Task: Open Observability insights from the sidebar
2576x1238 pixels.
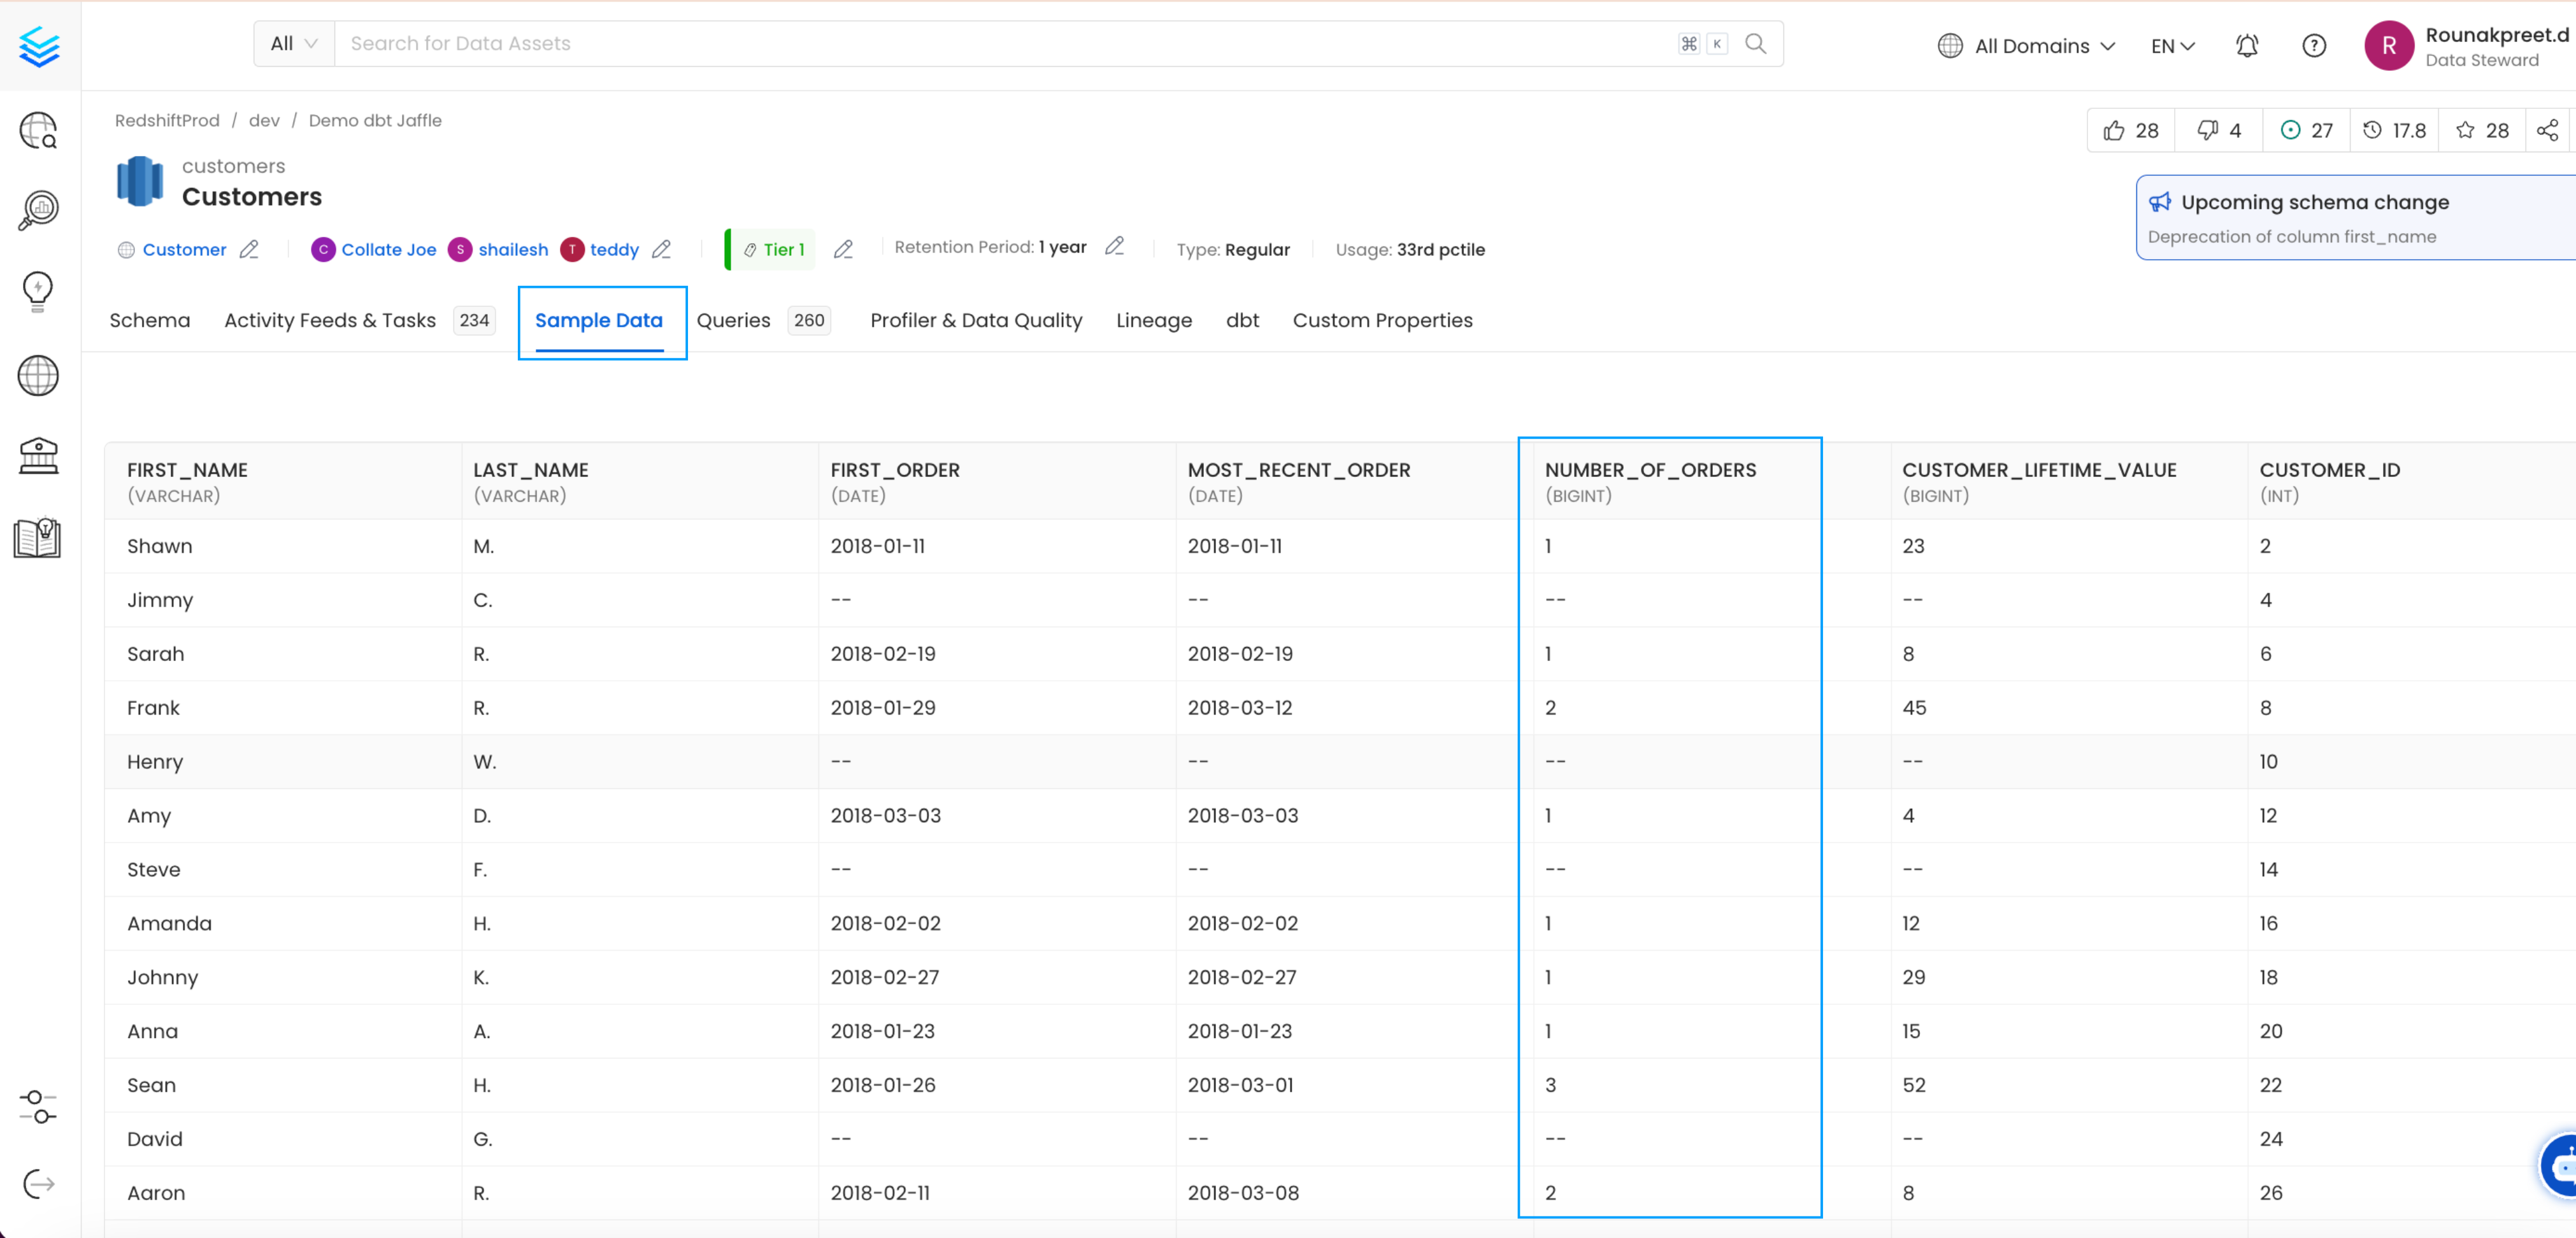Action: pyautogui.click(x=37, y=210)
